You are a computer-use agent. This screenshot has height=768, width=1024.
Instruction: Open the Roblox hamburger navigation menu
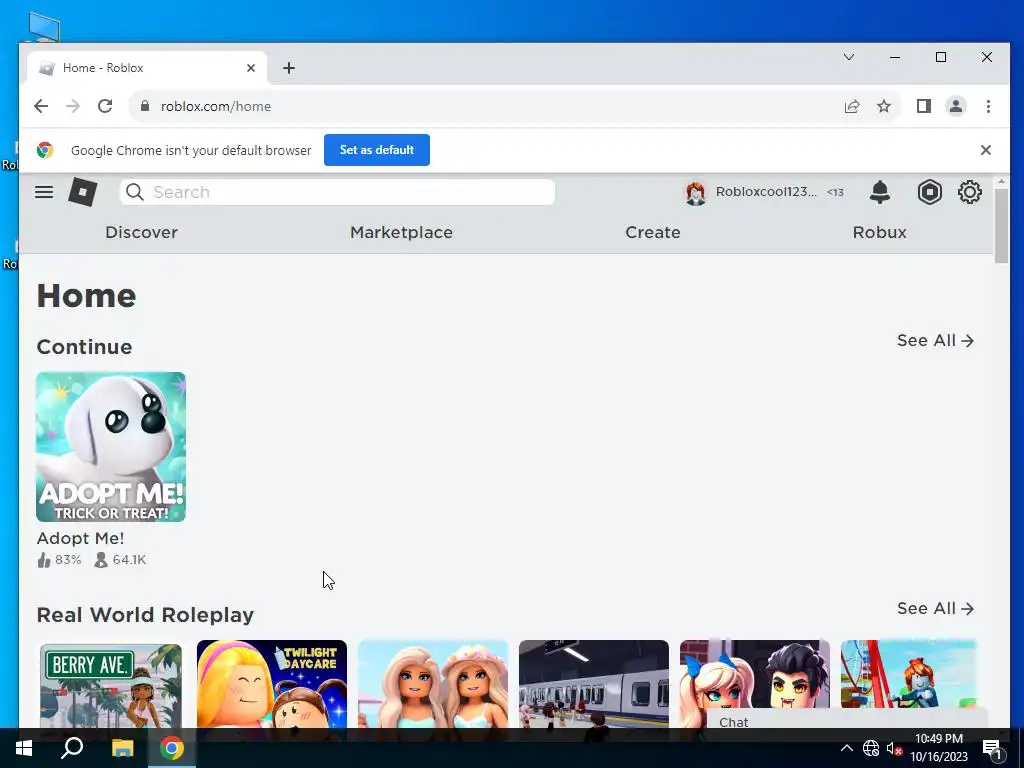pyautogui.click(x=44, y=192)
